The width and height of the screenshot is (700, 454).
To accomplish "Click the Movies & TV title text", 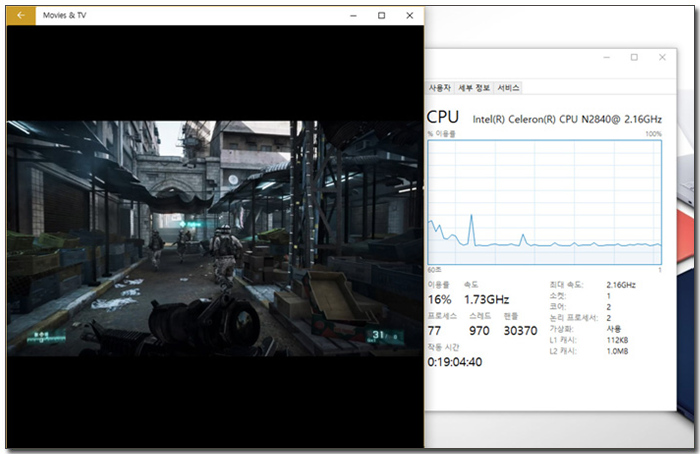I will [65, 15].
